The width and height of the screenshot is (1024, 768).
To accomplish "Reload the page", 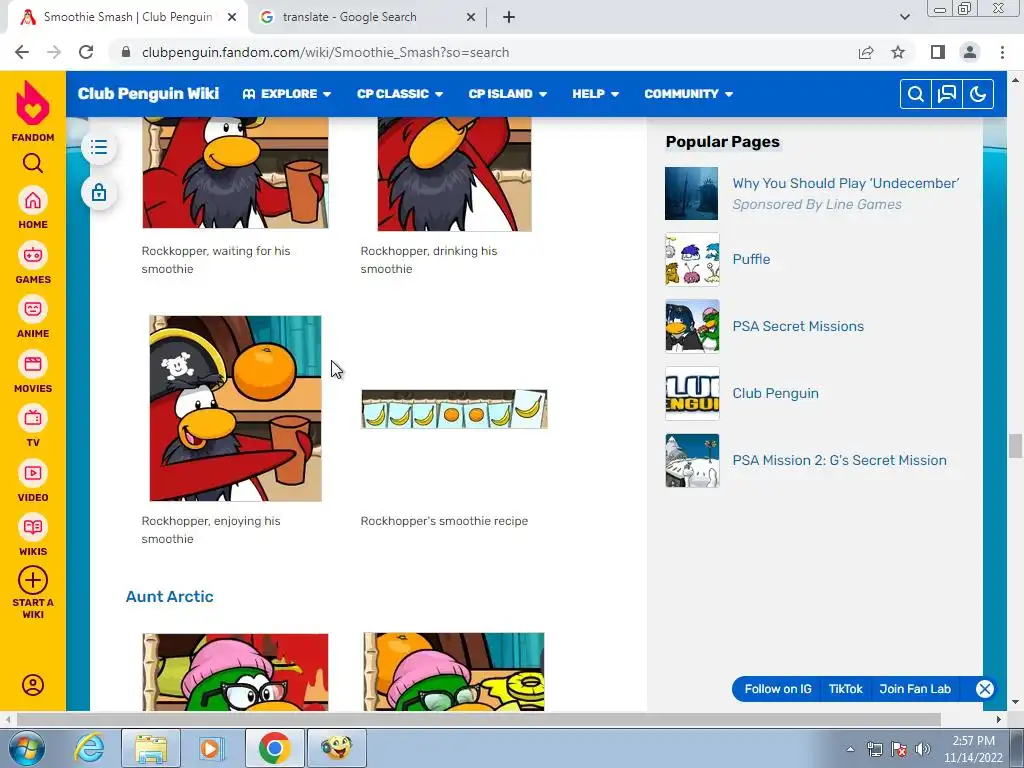I will [x=86, y=52].
